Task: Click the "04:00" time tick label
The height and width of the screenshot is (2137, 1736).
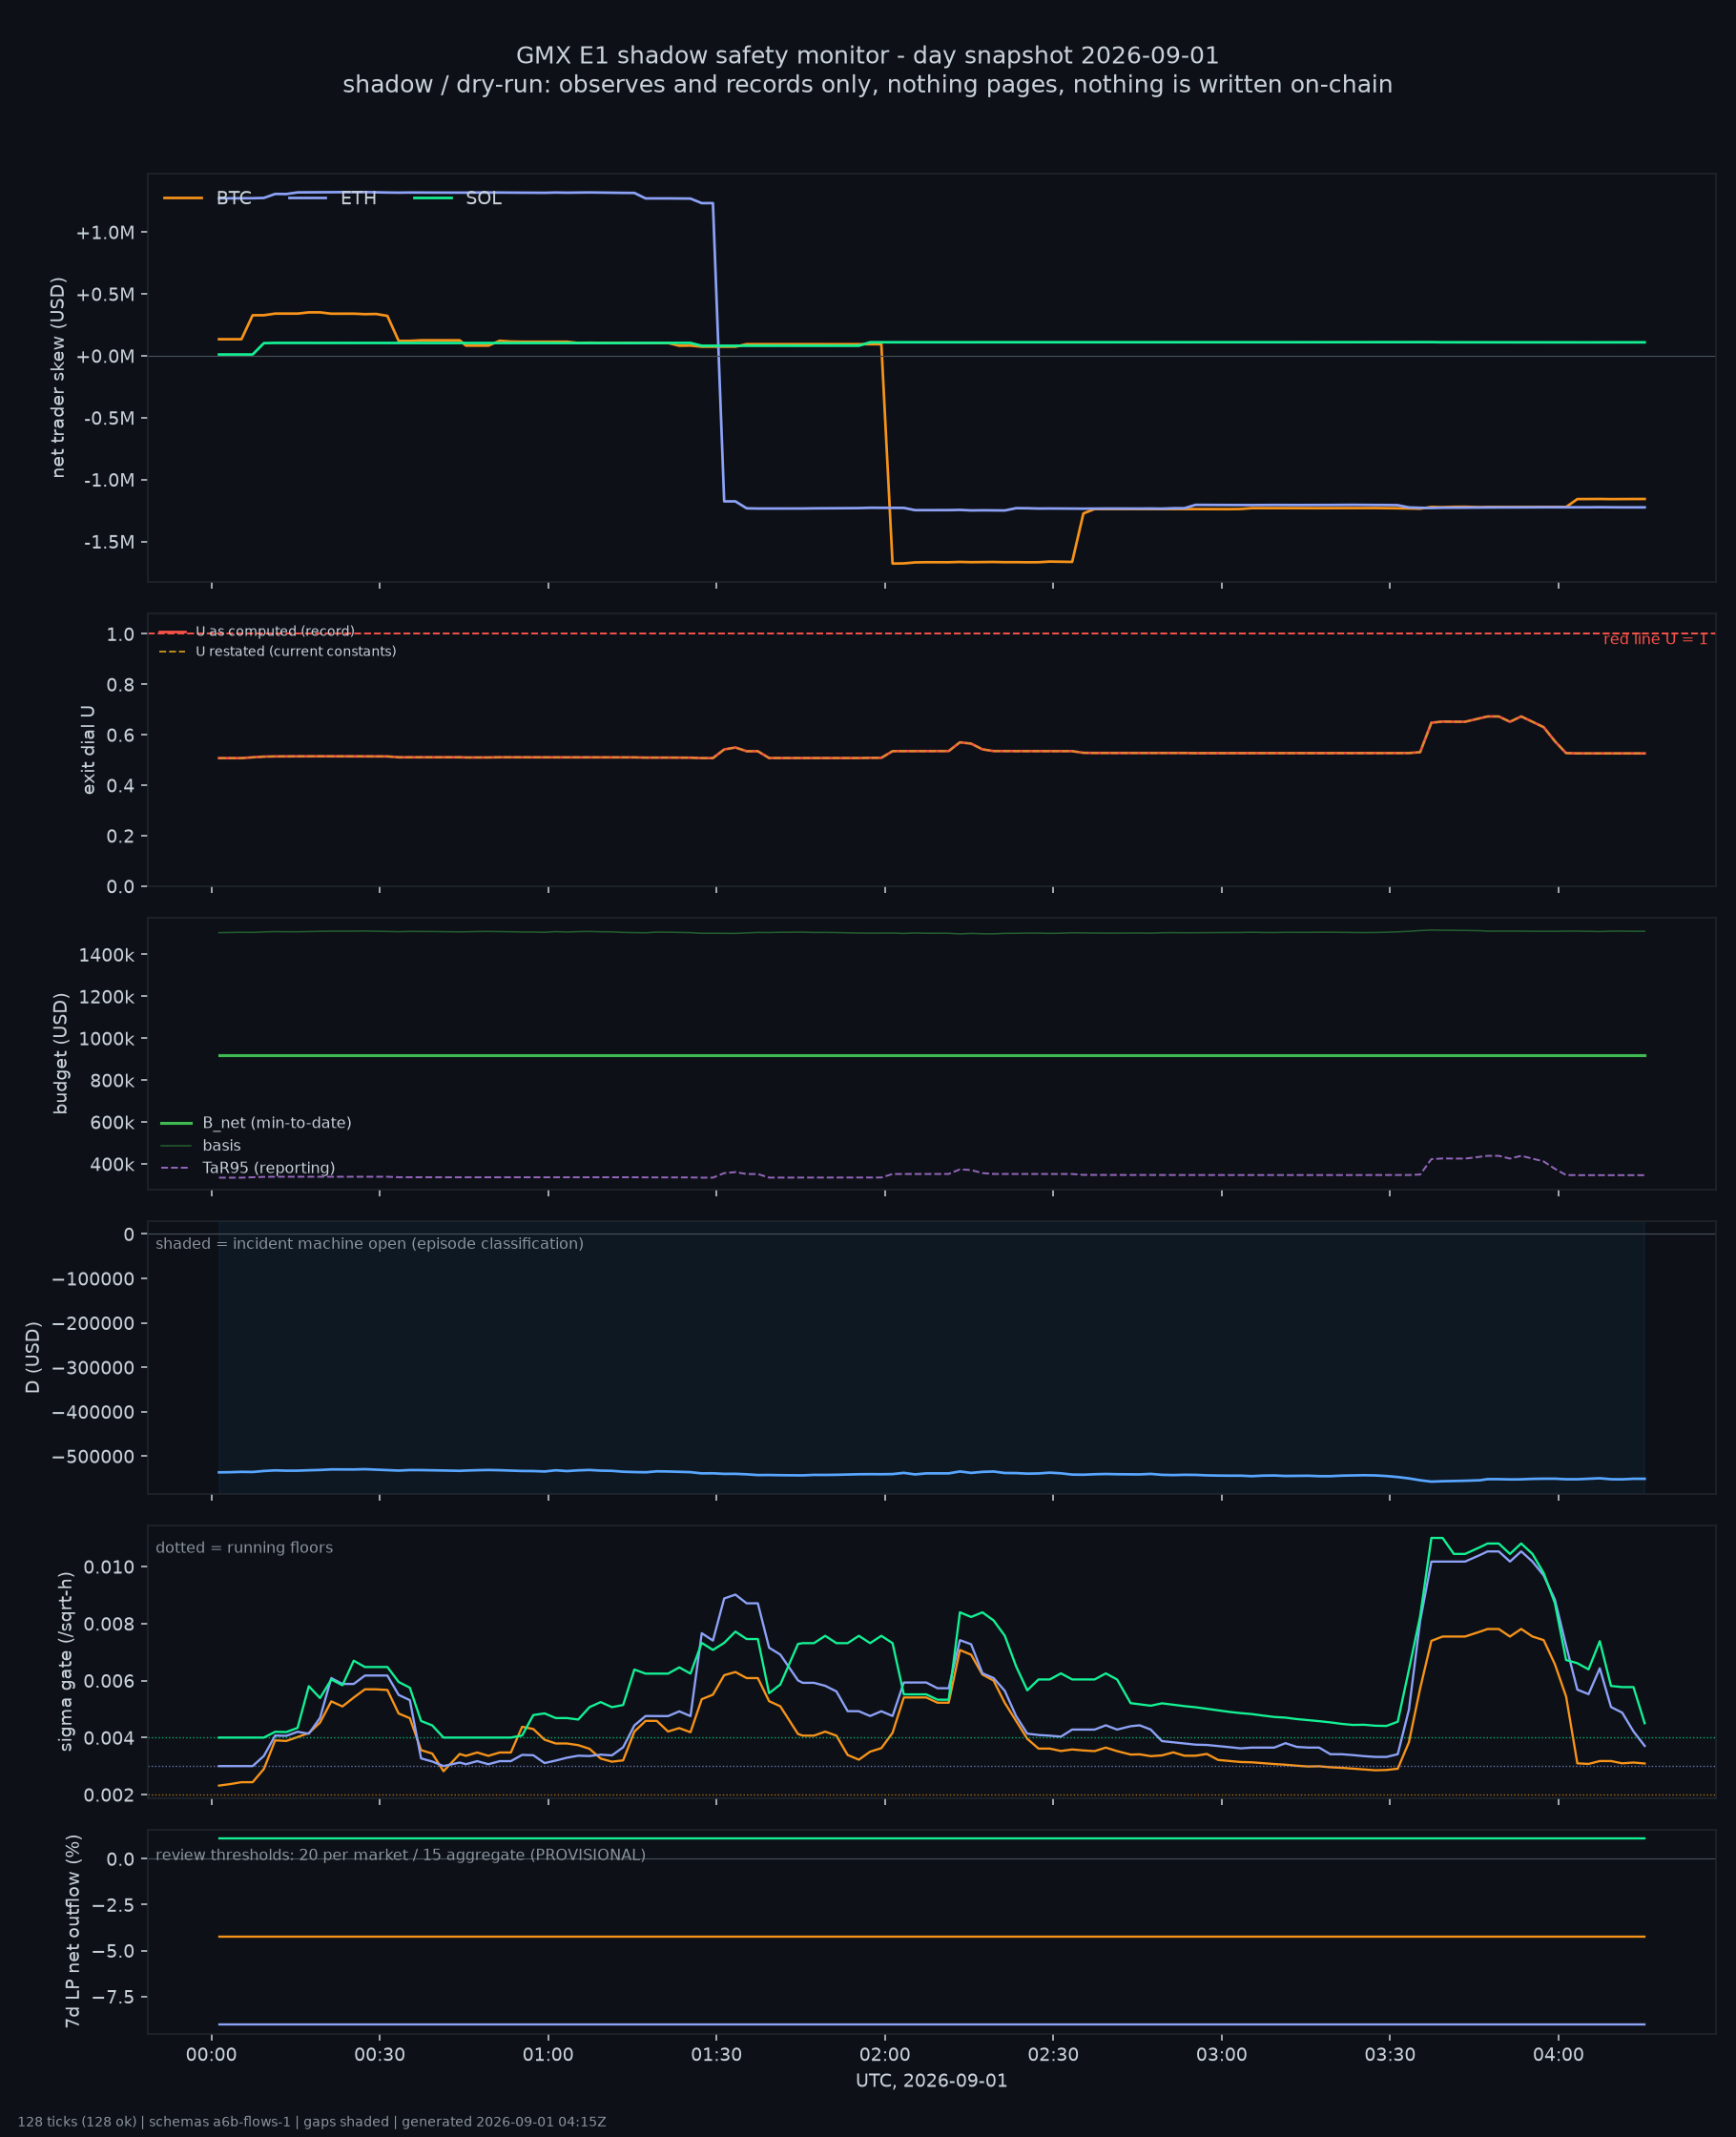Action: click(1558, 2056)
